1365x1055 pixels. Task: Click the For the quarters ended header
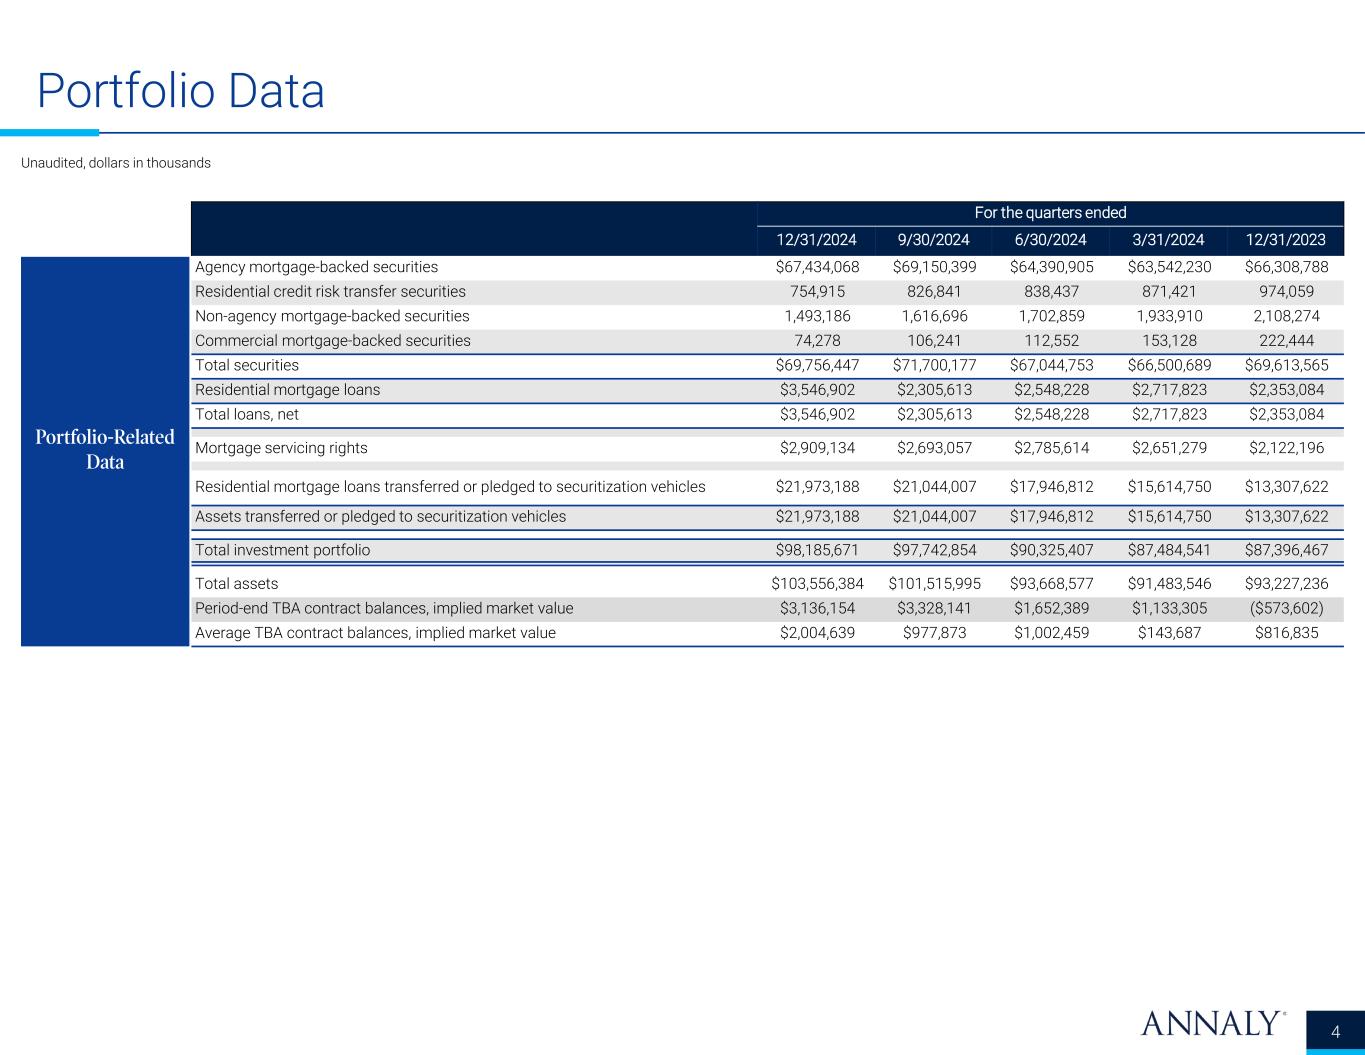pyautogui.click(x=1050, y=213)
